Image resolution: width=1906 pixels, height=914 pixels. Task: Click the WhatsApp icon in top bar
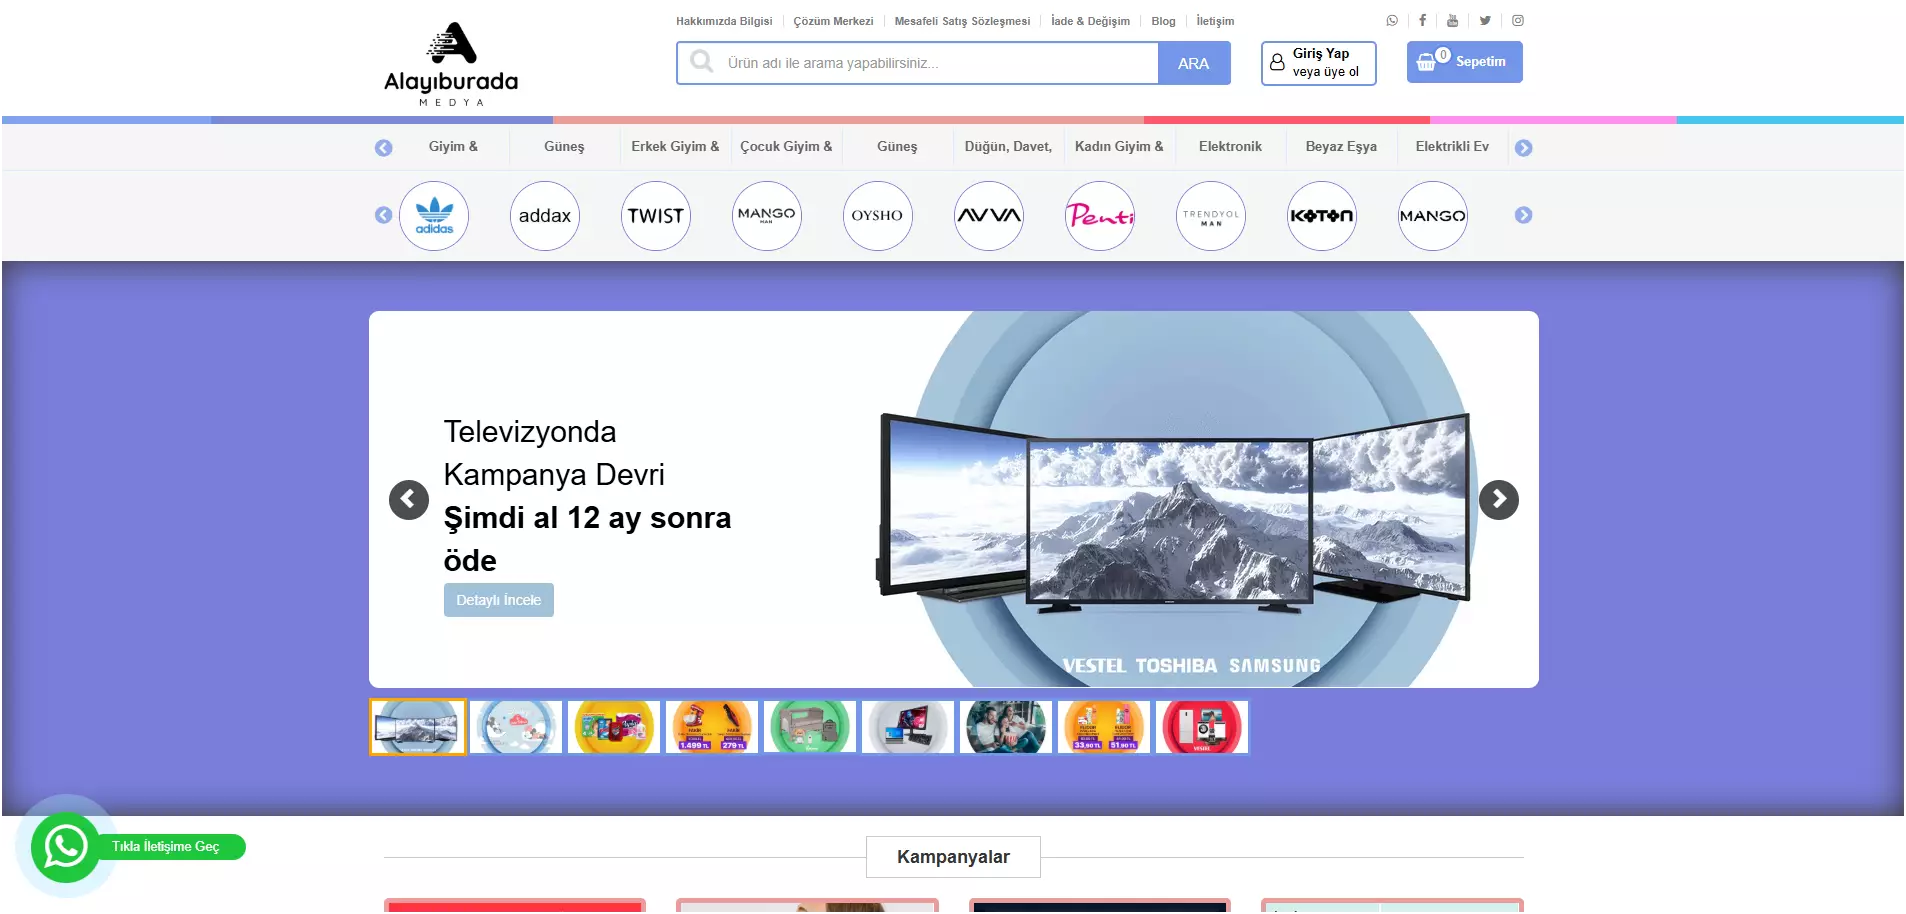pyautogui.click(x=1391, y=21)
